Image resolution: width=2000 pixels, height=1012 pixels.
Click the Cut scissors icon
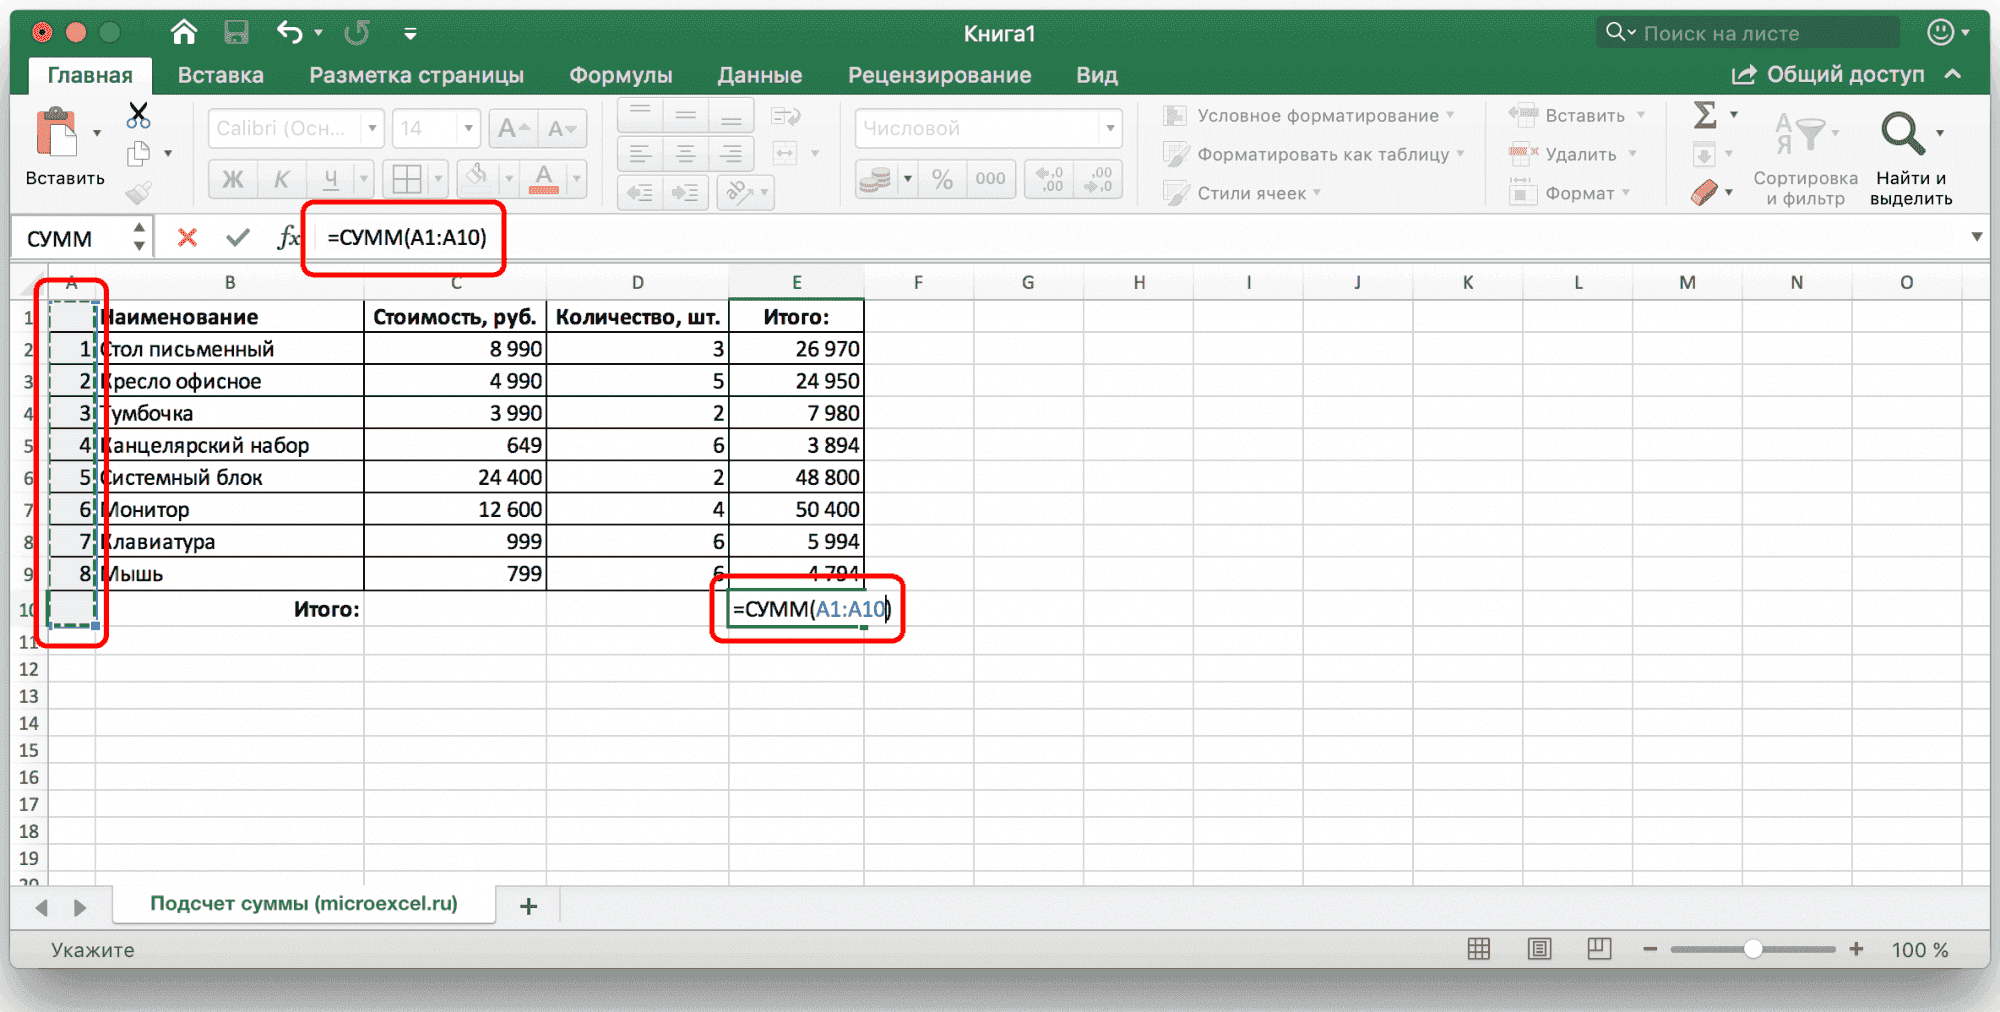(138, 116)
